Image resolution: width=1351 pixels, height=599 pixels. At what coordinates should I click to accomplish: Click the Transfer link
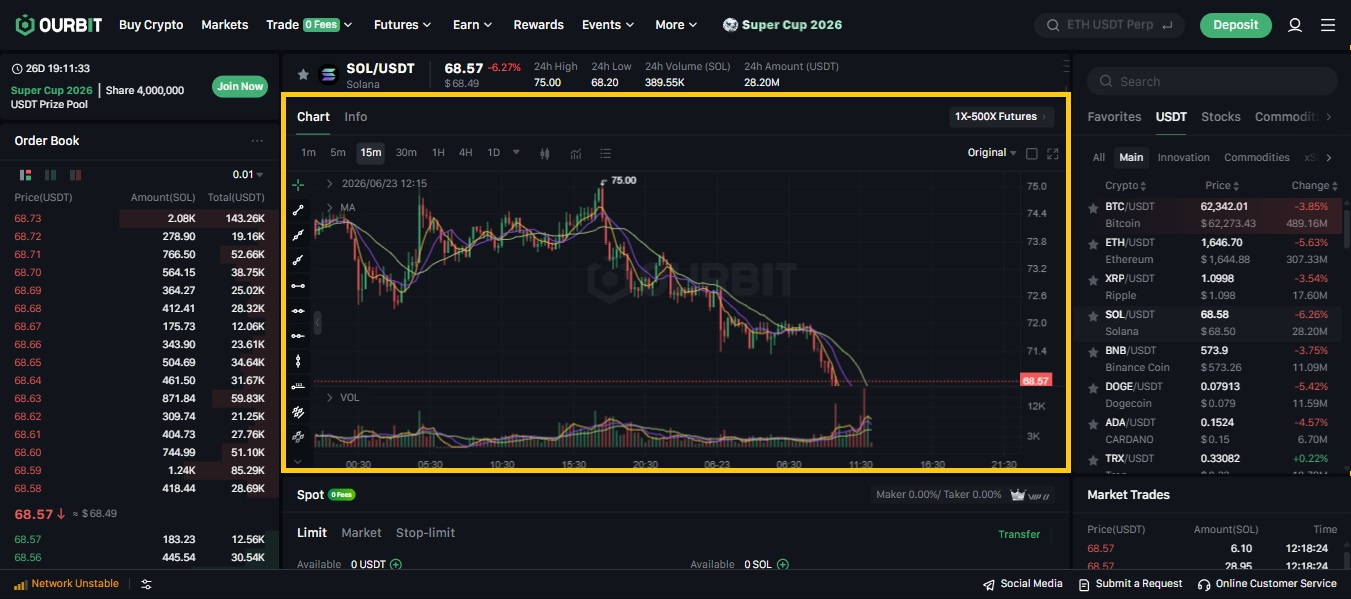tap(1019, 534)
